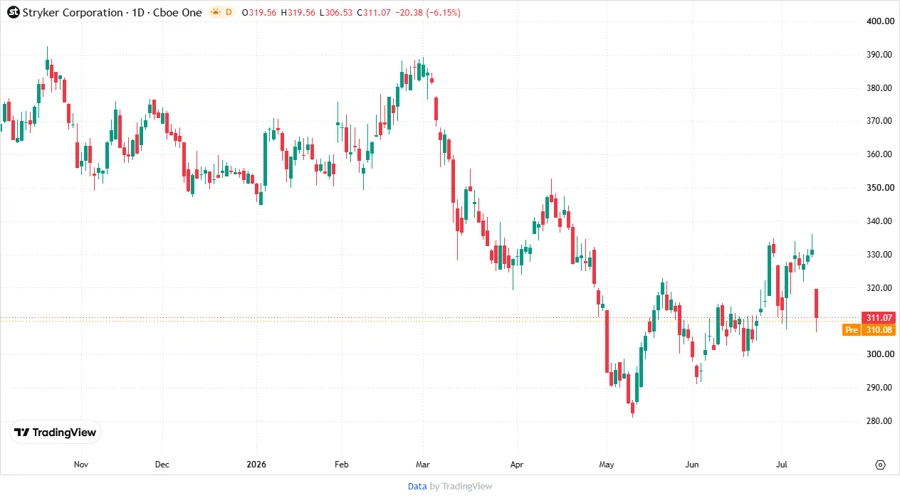The height and width of the screenshot is (498, 900).
Task: Click the 290.00 price axis label
Action: (880, 387)
